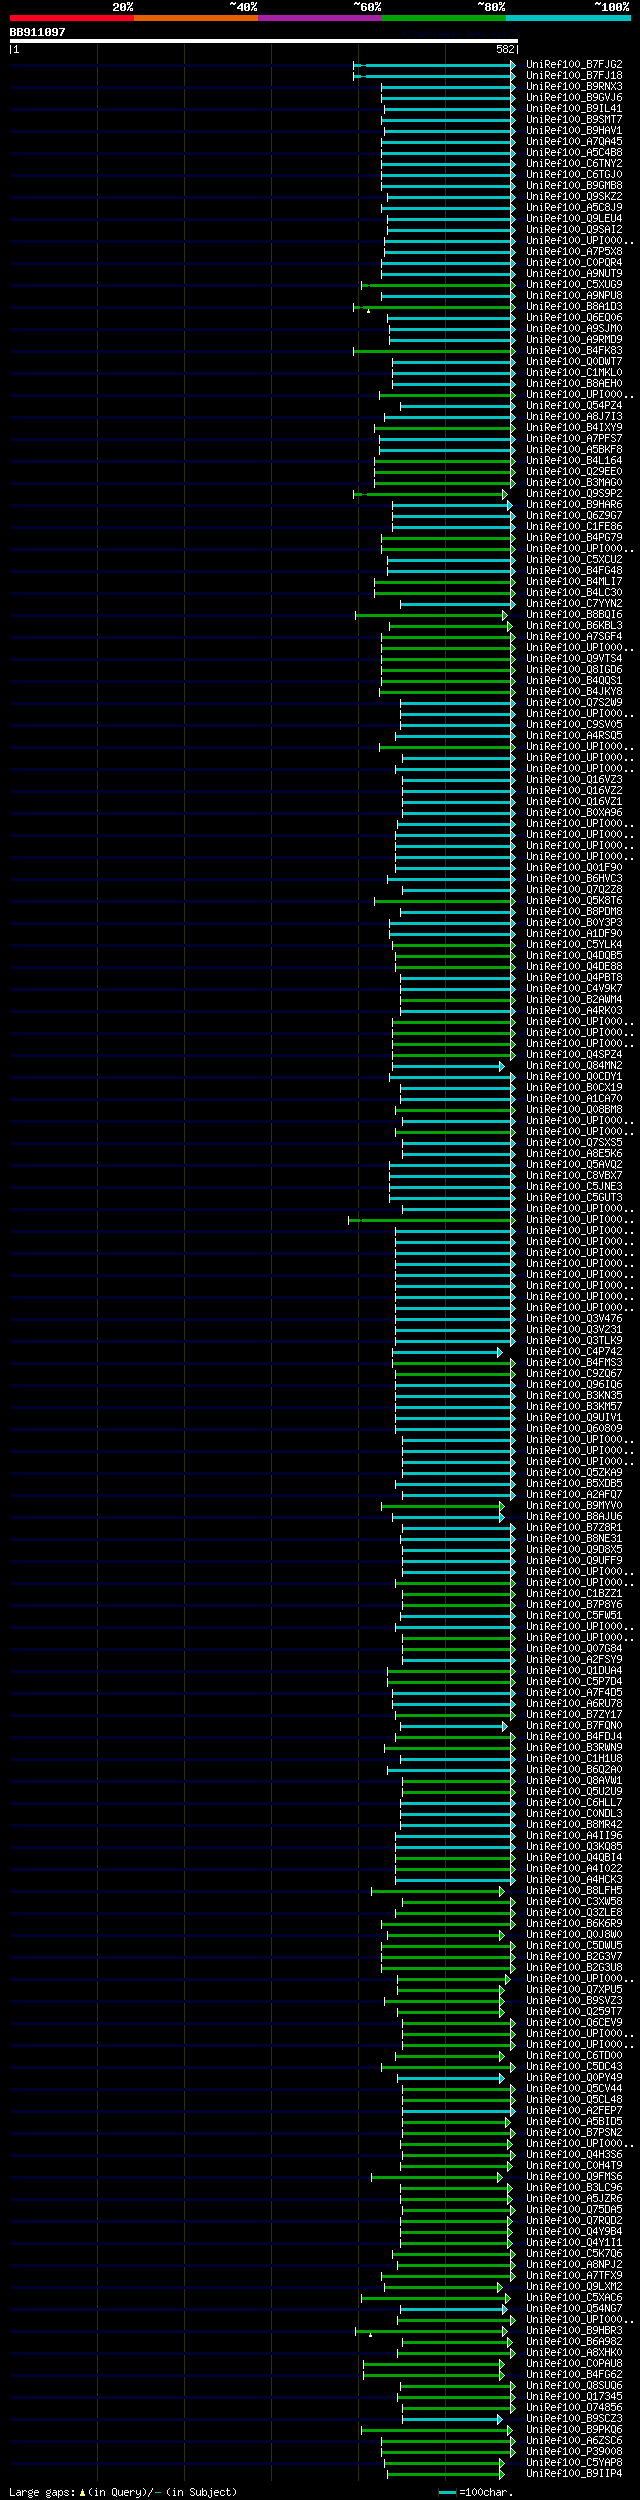The height and width of the screenshot is (2500, 640).
Task: Click UniRef100_Q75DA5 label
Action: tap(574, 2209)
